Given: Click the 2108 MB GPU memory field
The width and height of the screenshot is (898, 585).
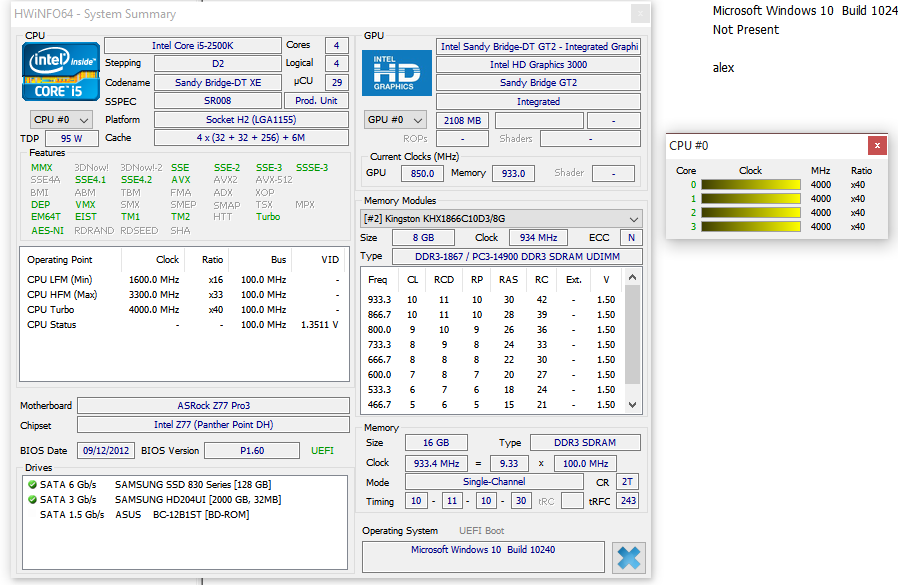Looking at the screenshot, I should coord(462,121).
